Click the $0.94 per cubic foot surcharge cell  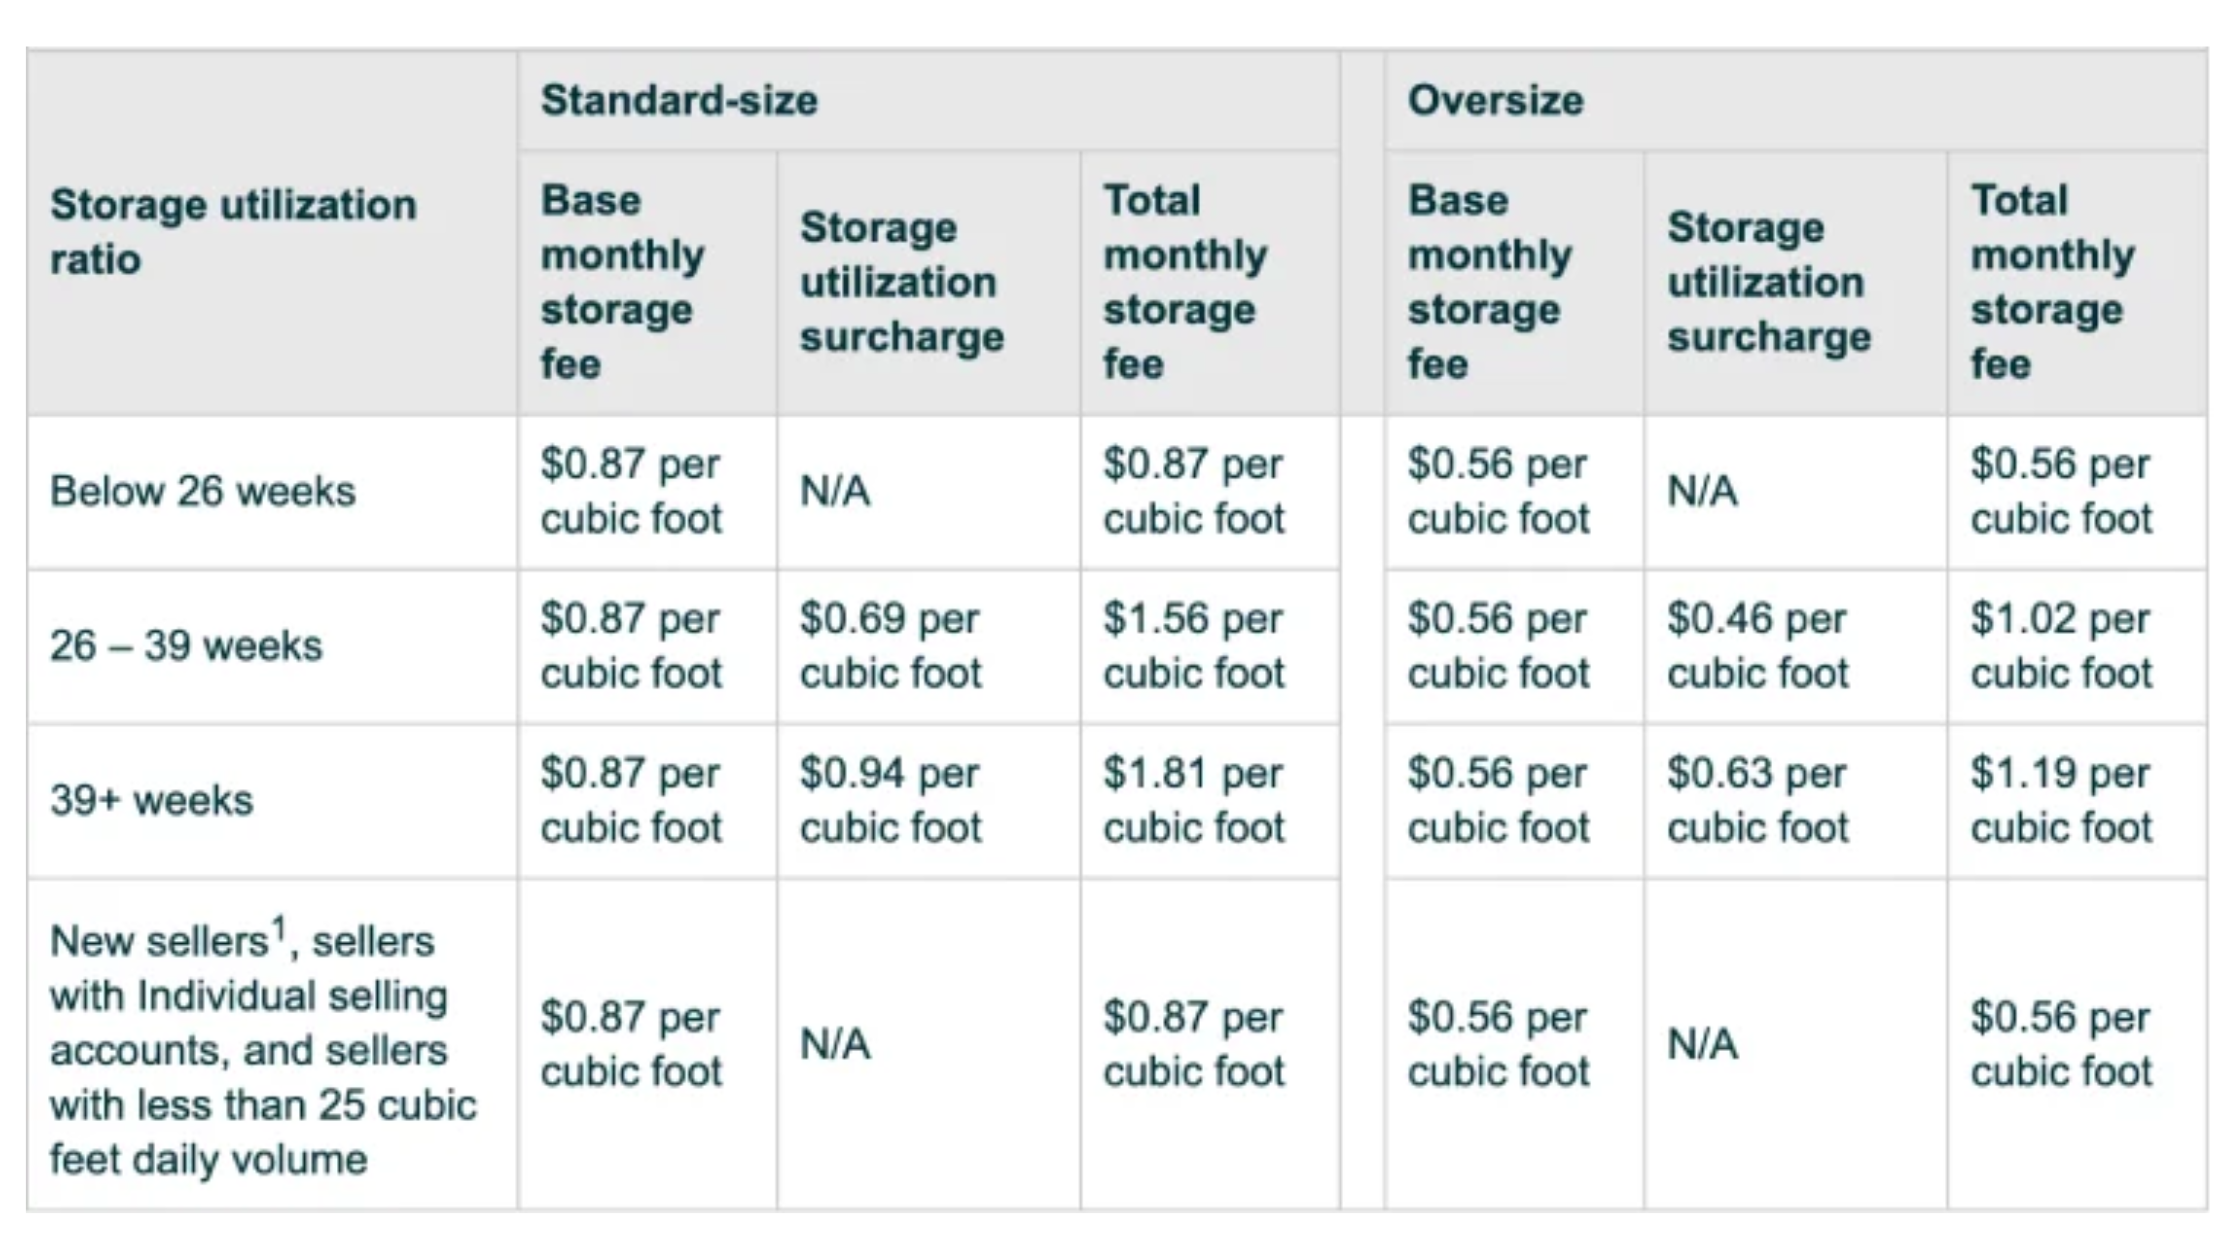coord(890,801)
